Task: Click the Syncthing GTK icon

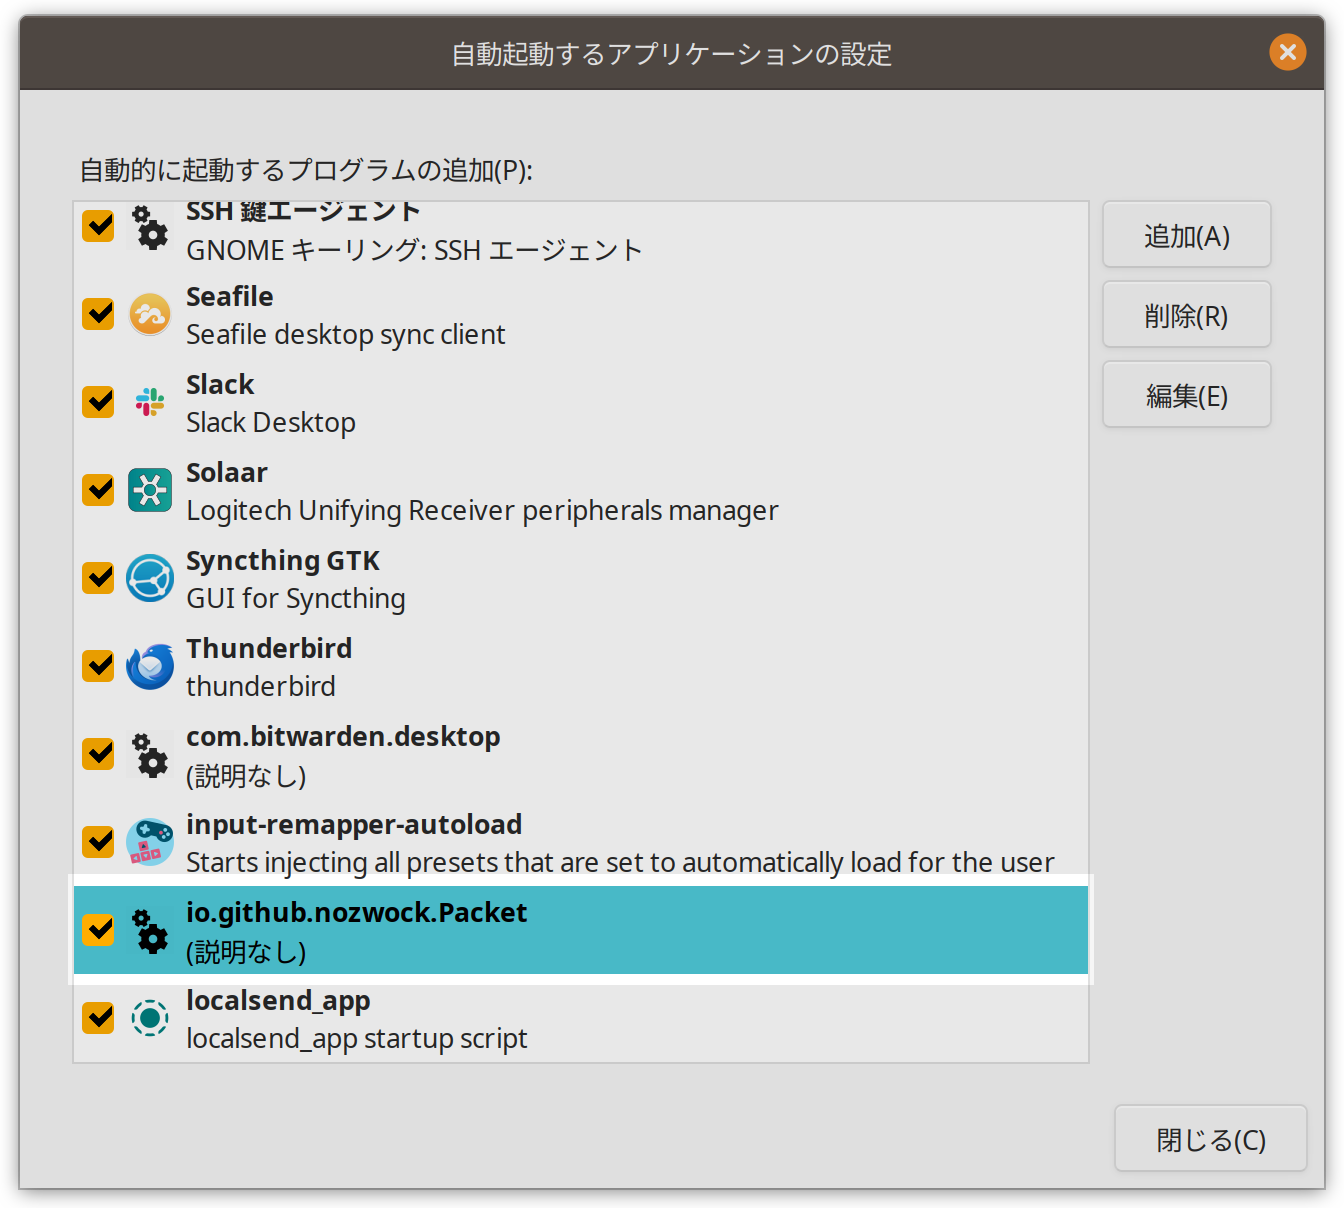Action: pyautogui.click(x=150, y=578)
